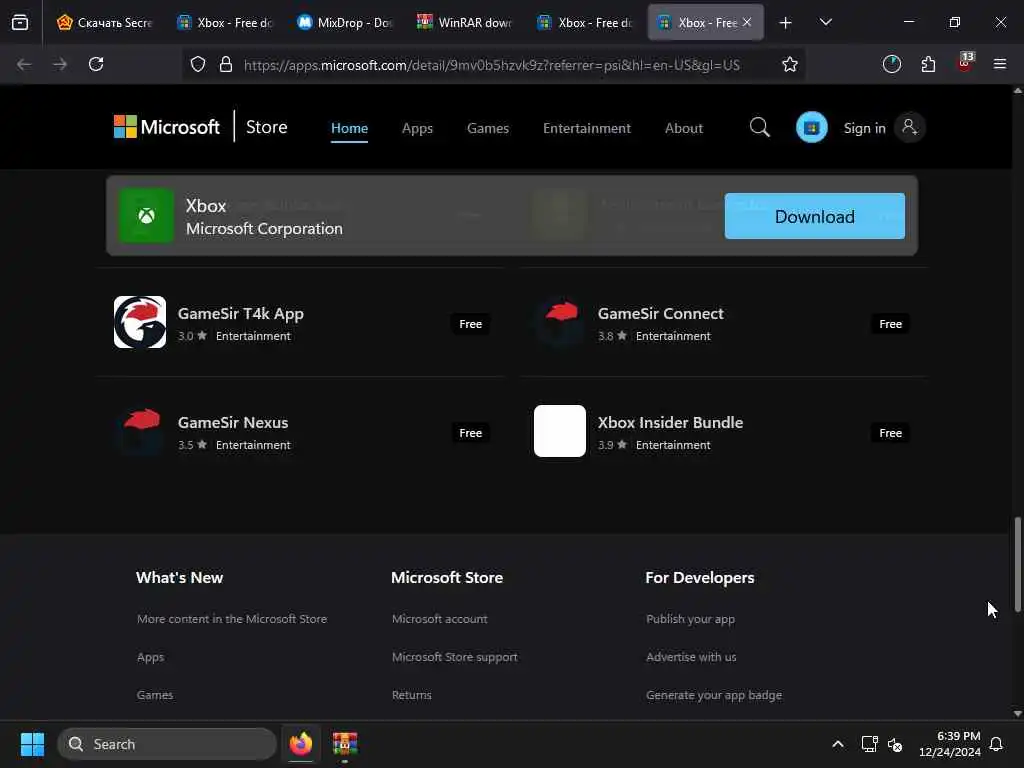Select the Apps nav item
Viewport: 1024px width, 768px height.
tap(417, 128)
